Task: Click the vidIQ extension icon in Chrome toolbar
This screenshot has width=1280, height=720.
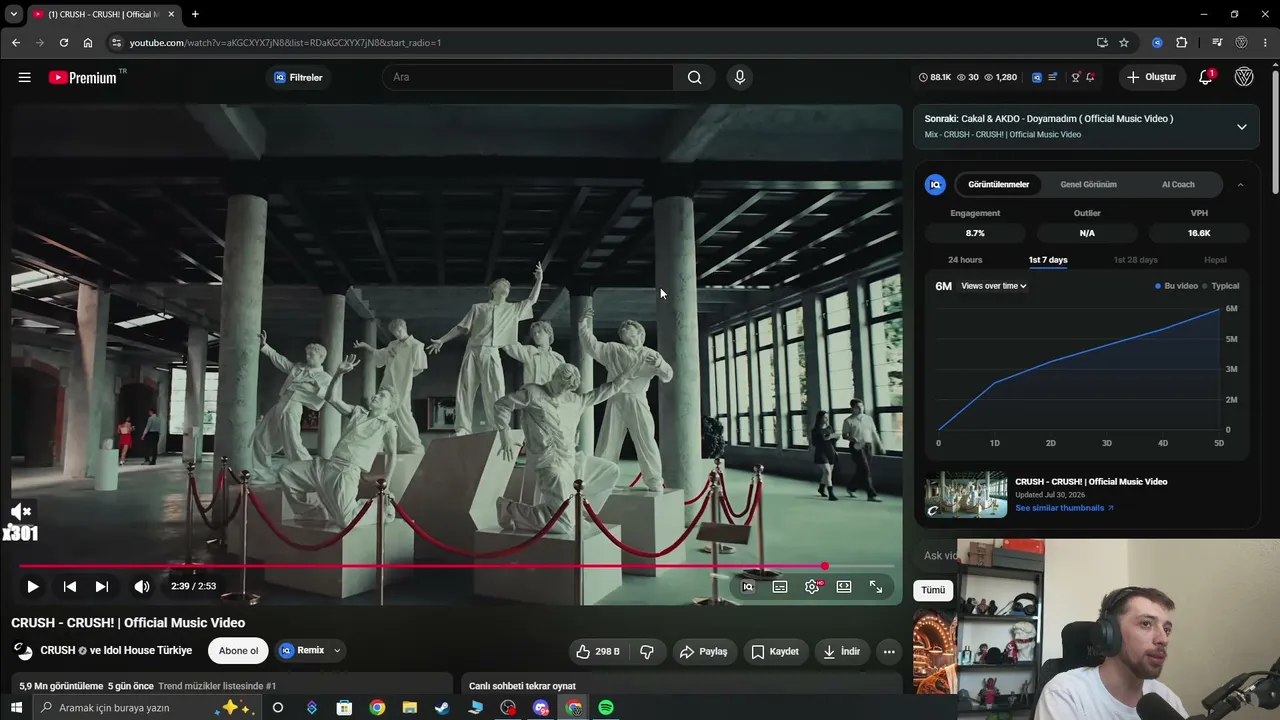Action: pos(1157,43)
